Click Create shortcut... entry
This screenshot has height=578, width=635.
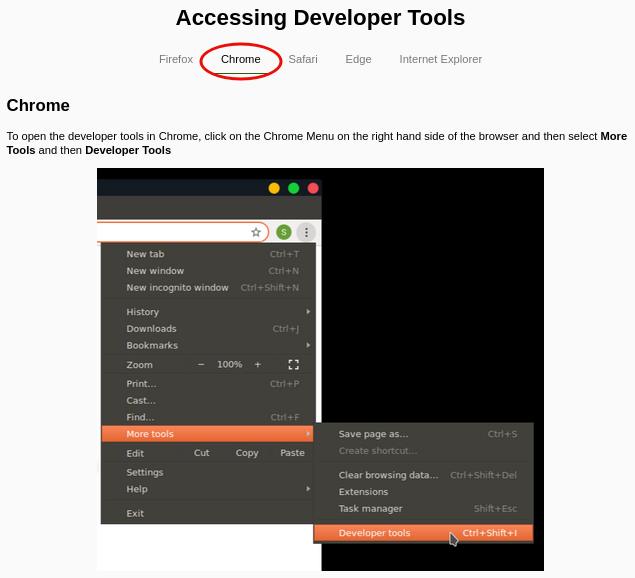(424, 451)
